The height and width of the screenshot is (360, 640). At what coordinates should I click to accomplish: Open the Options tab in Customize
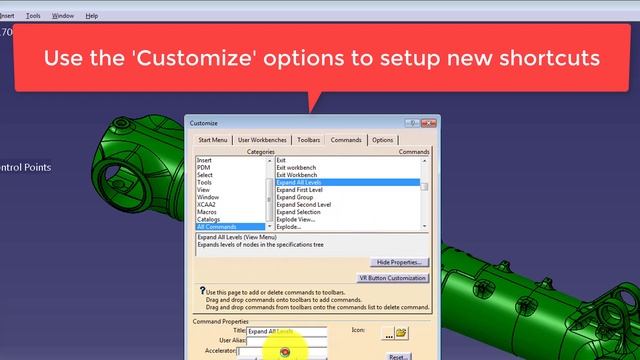click(382, 140)
